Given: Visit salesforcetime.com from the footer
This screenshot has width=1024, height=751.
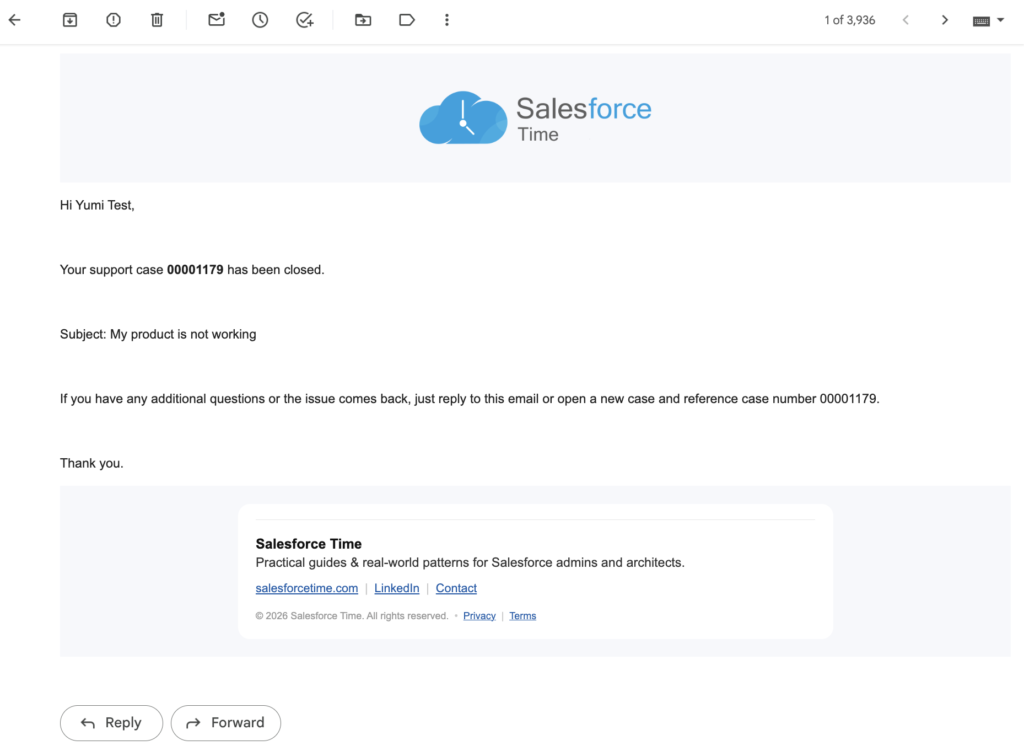Looking at the screenshot, I should (x=306, y=588).
